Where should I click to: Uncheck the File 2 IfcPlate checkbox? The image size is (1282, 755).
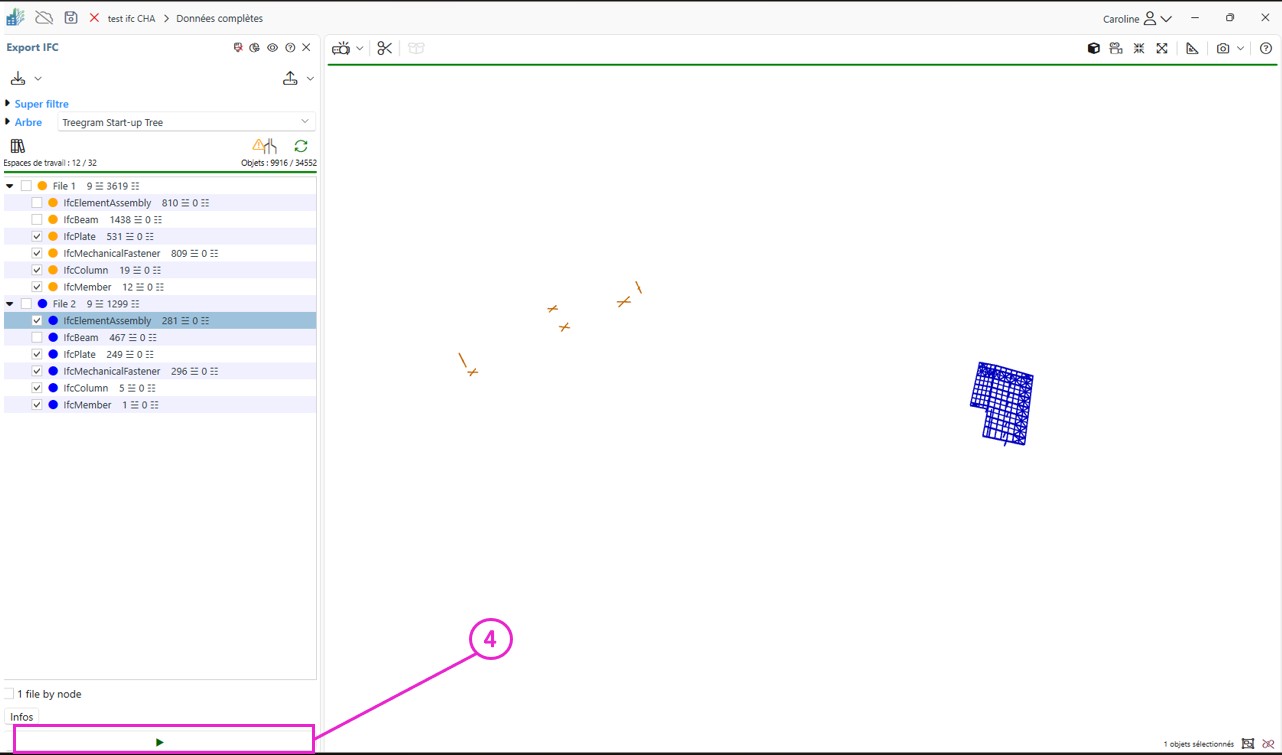(x=37, y=355)
